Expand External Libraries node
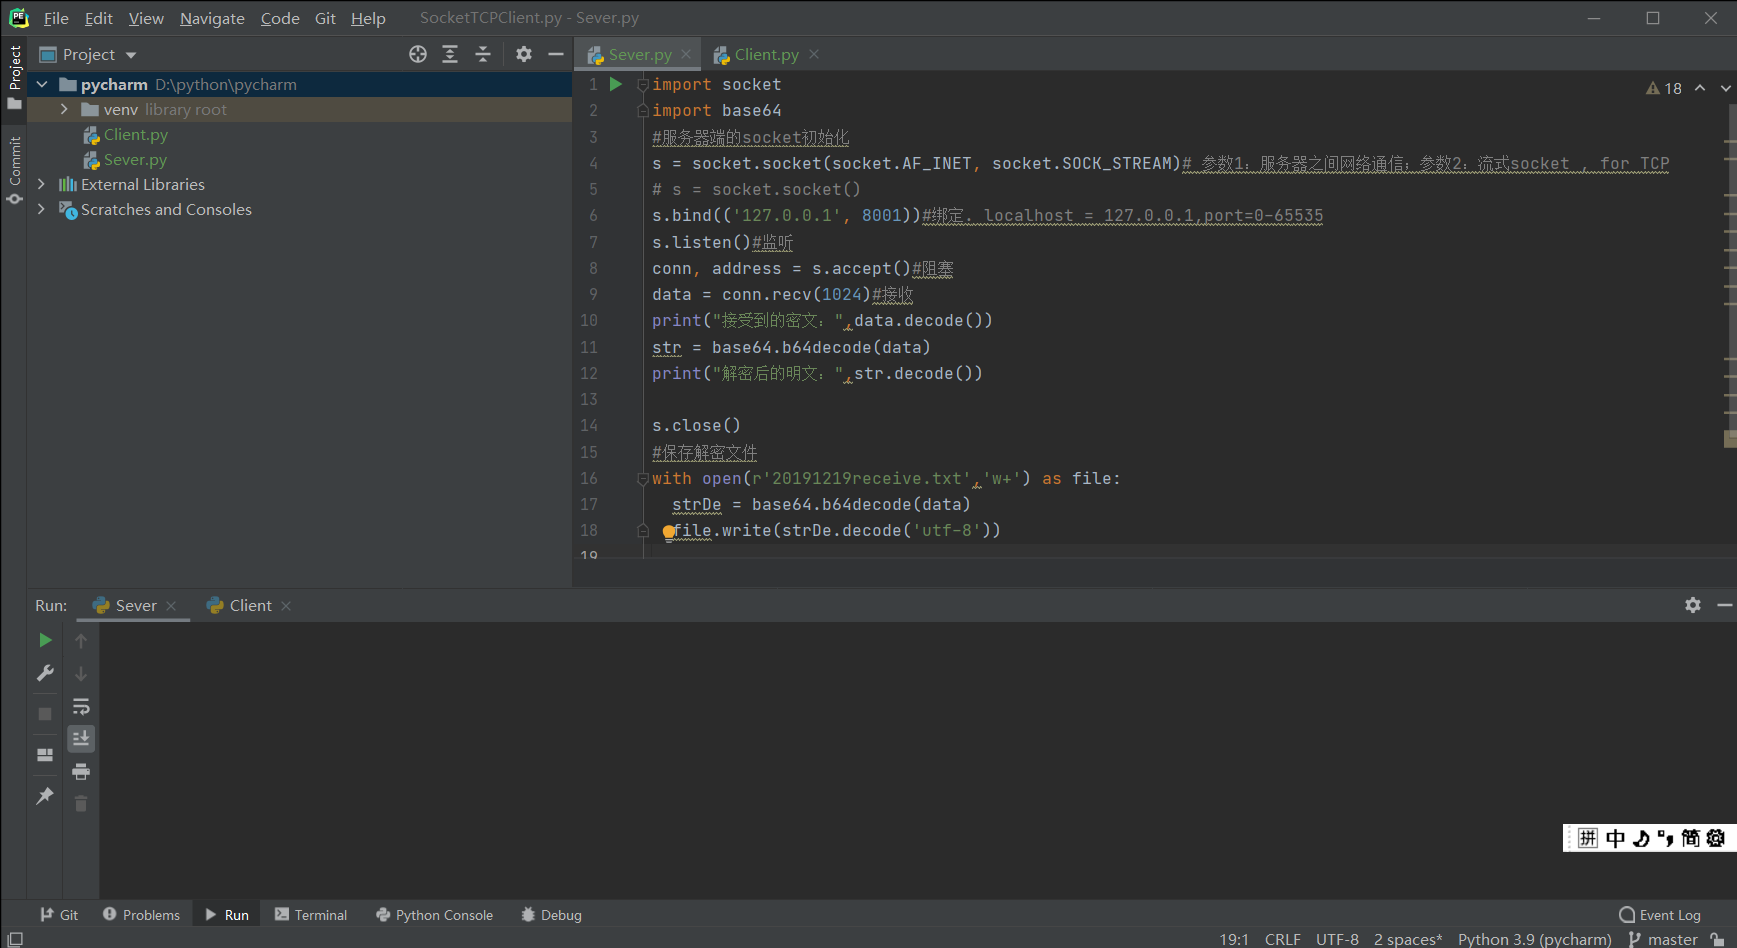The width and height of the screenshot is (1737, 948). (41, 184)
